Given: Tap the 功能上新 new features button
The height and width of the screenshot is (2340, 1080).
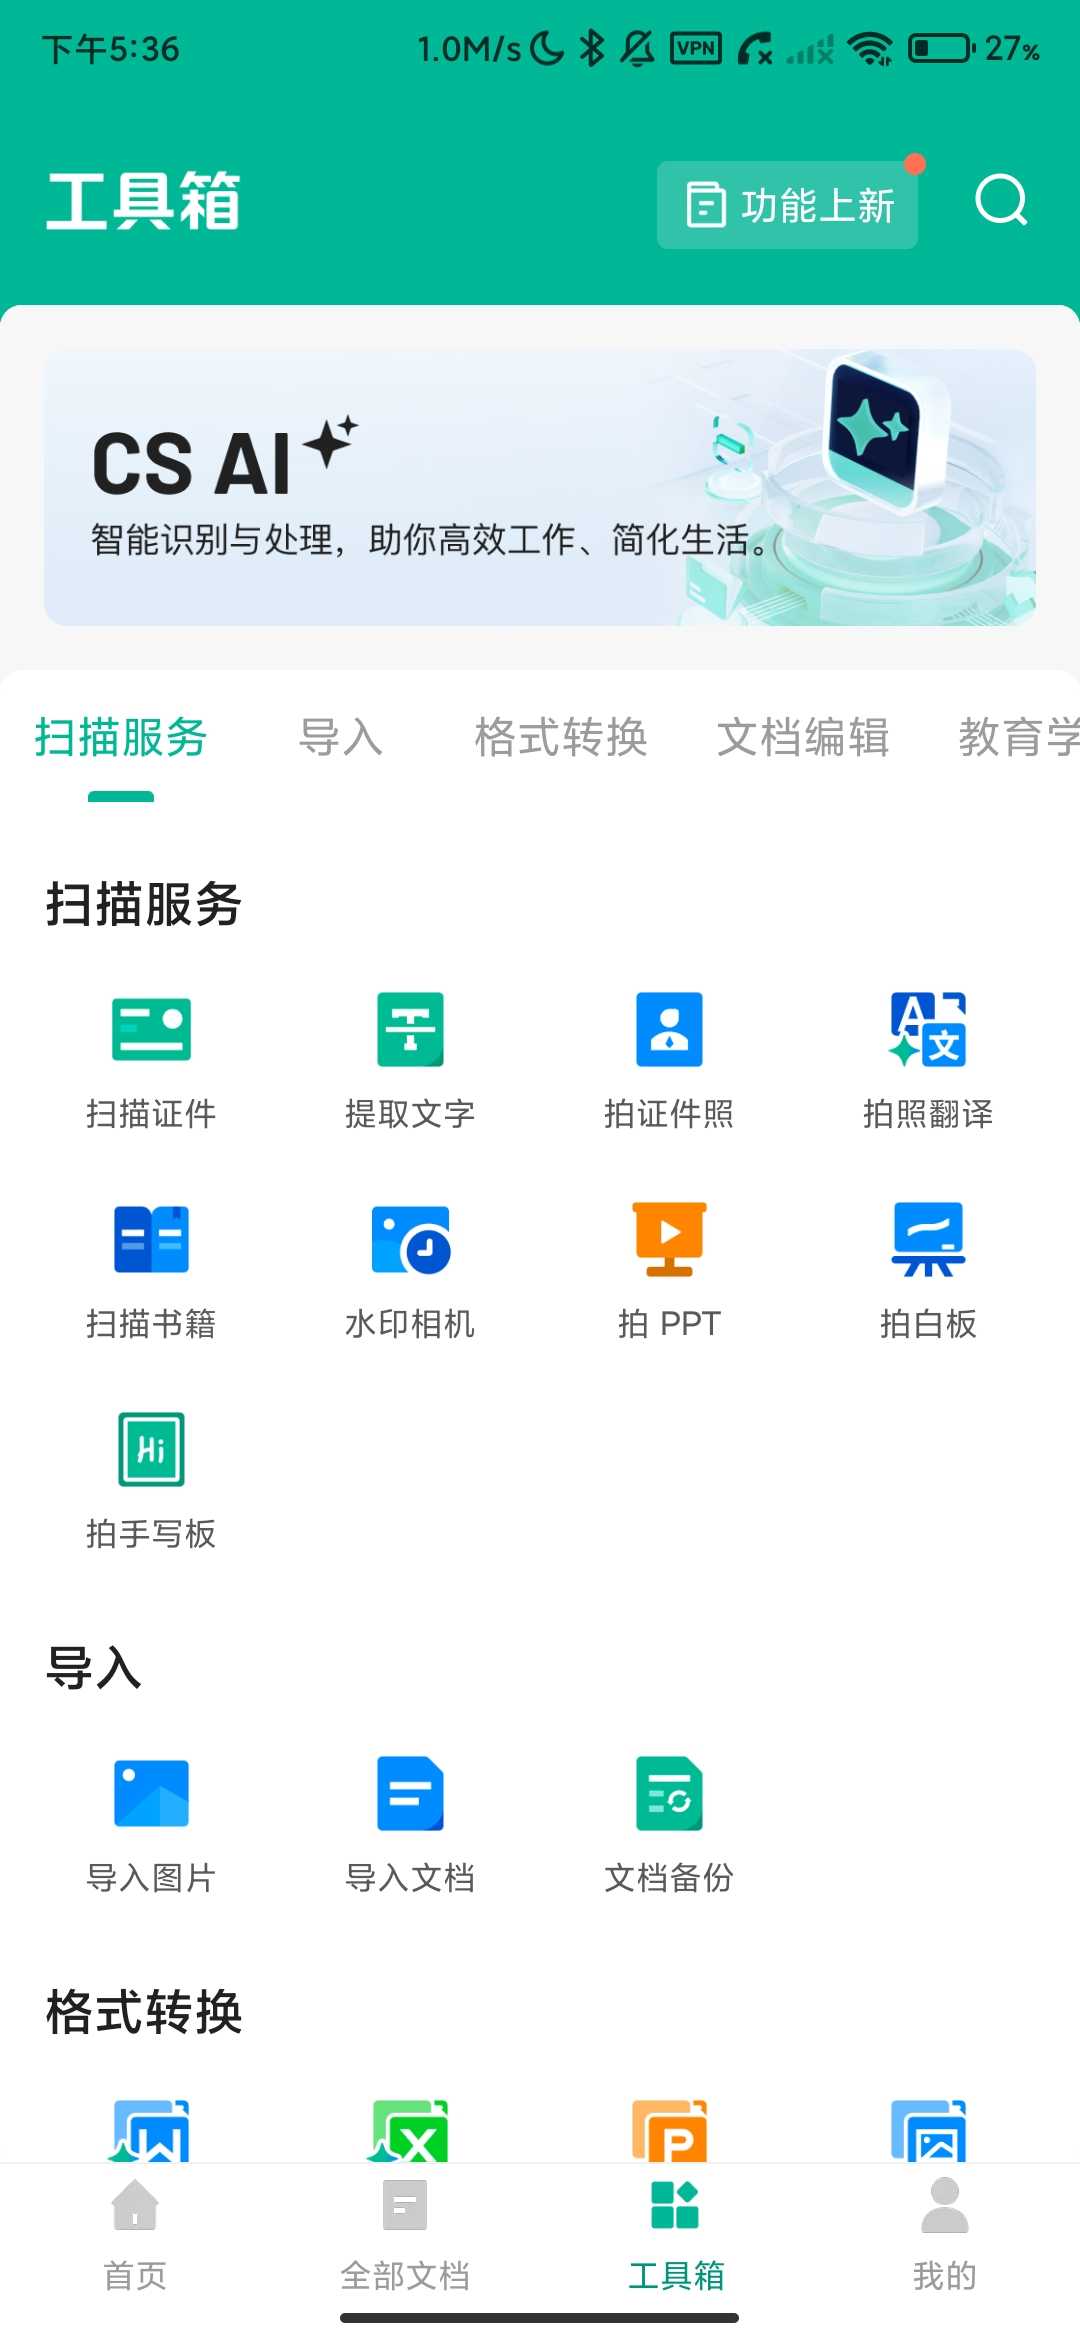Looking at the screenshot, I should (x=787, y=205).
